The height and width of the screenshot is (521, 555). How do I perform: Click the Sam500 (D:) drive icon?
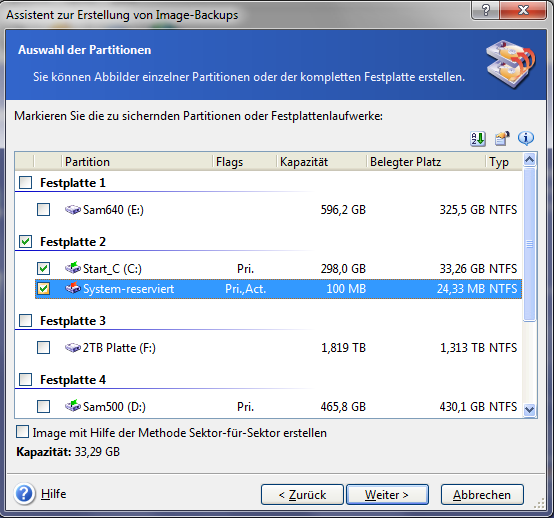(73, 406)
